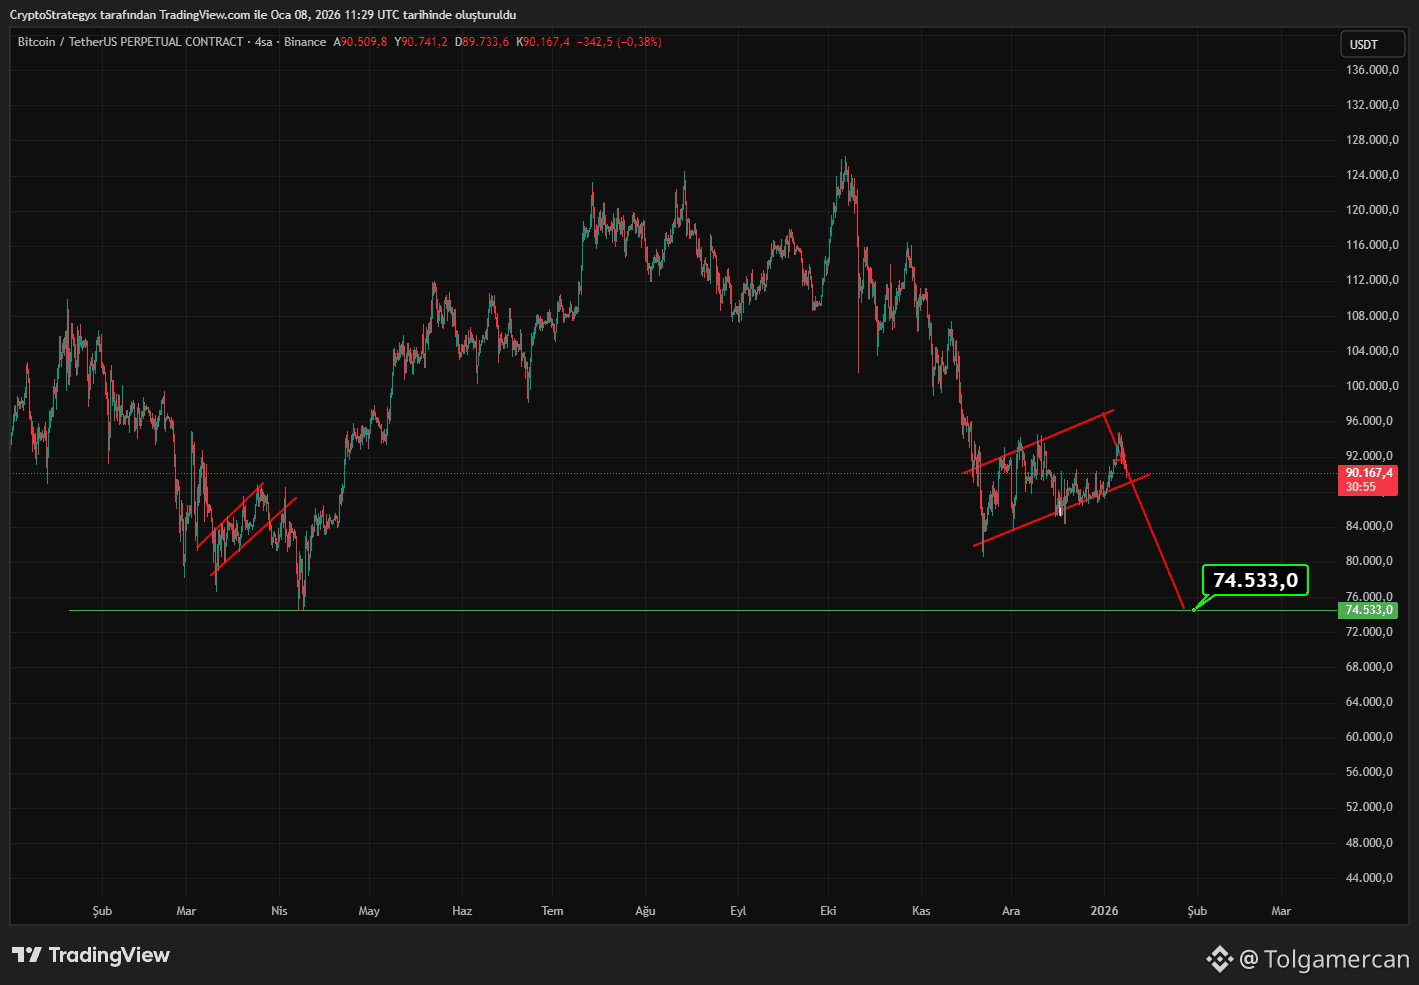The width and height of the screenshot is (1419, 985).
Task: Click the 60.000,0 price axis label
Action: (1370, 737)
